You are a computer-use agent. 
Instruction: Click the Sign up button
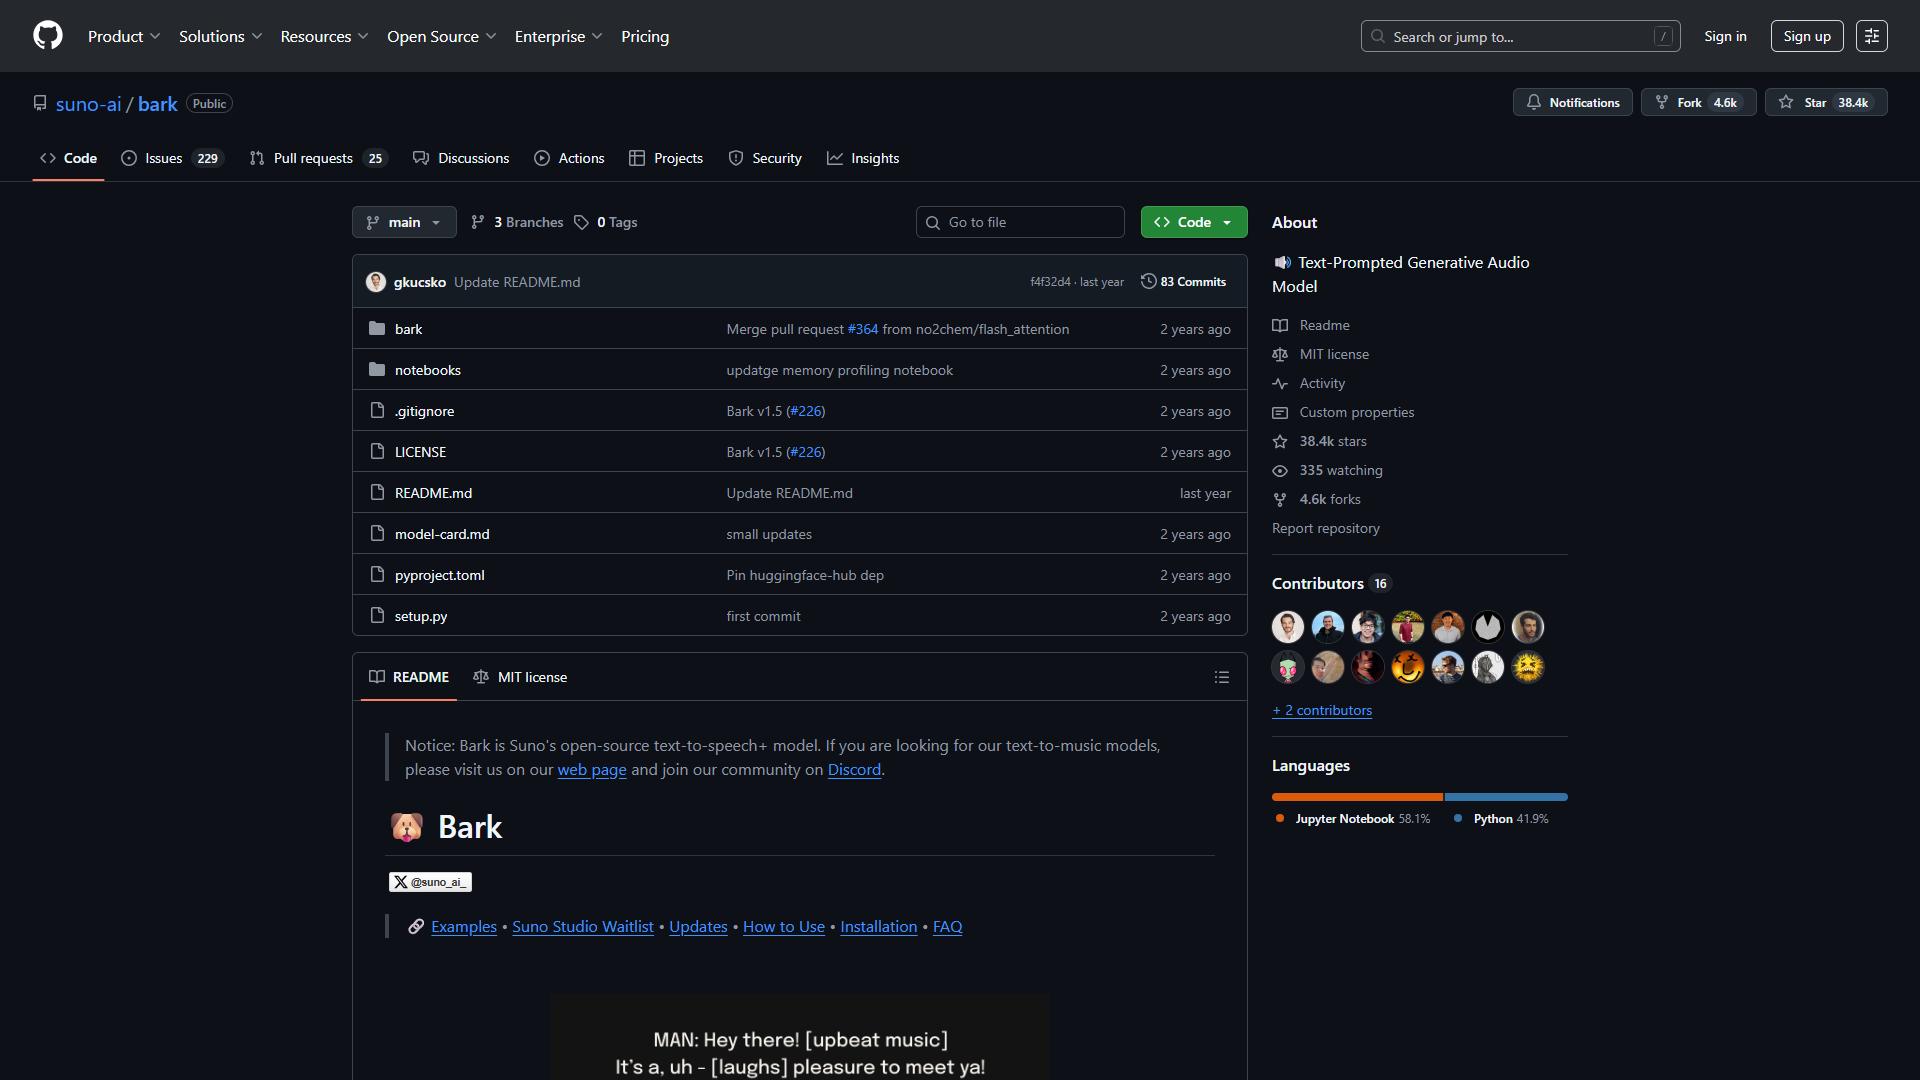(1807, 36)
